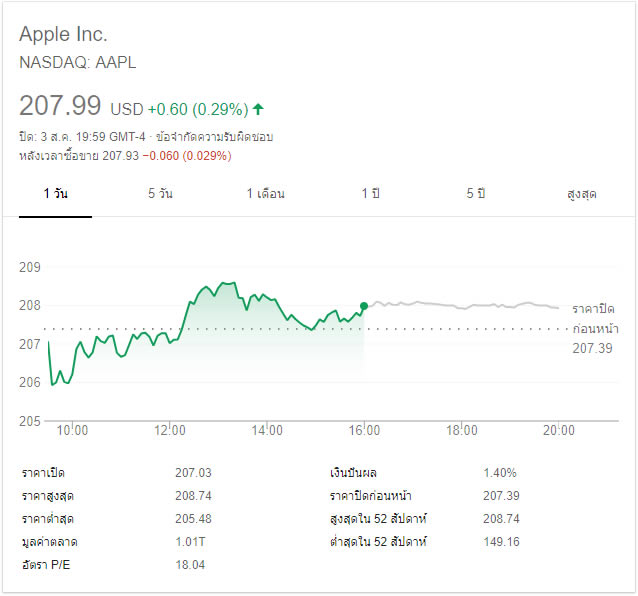Switch to the 5 ปี tab
Viewport: 638px width, 596px height.
[475, 194]
